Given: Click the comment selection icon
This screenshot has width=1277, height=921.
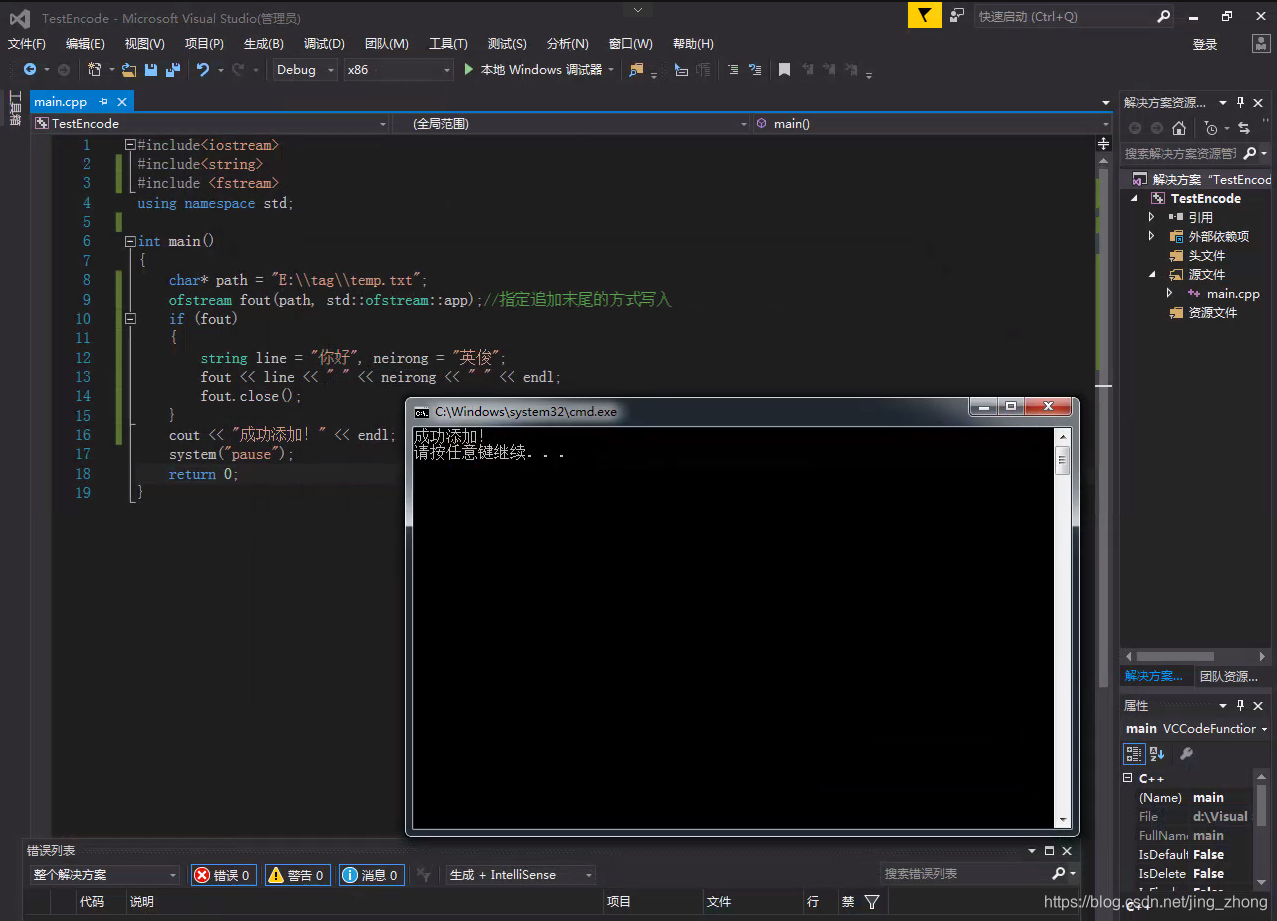Looking at the screenshot, I should (733, 70).
